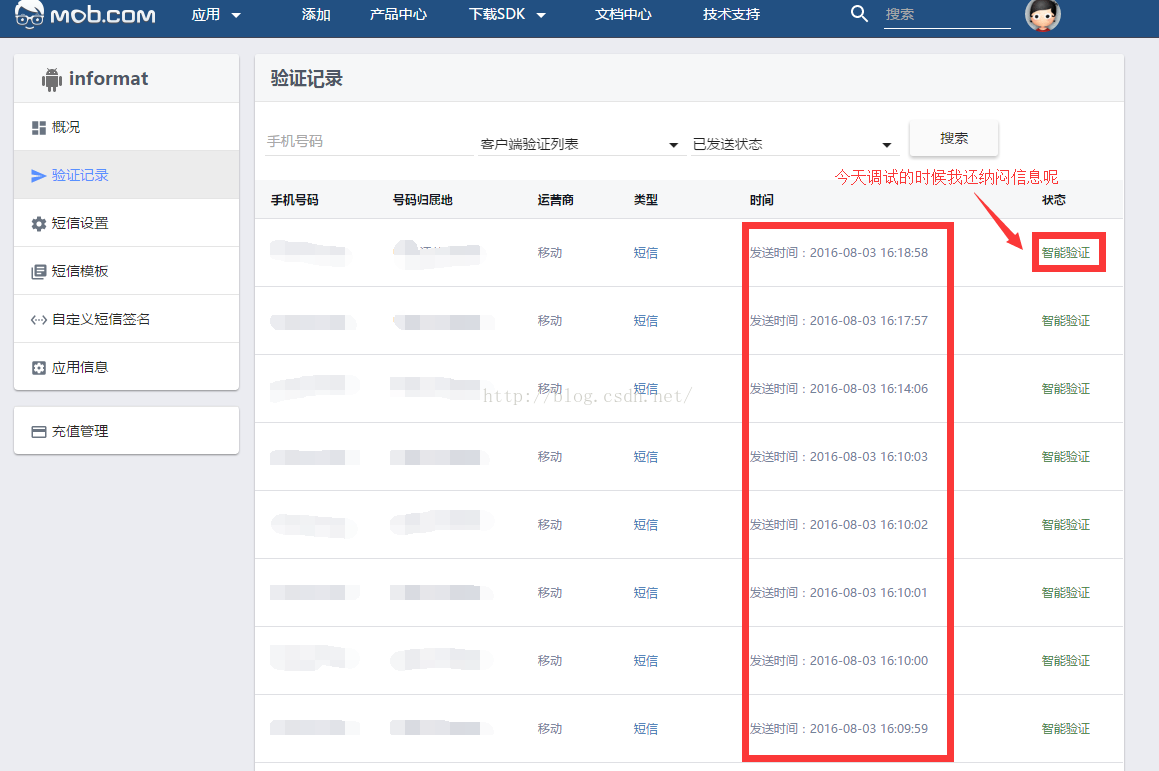Click the 手机号码 column header
Screen dimensions: 1159x771
coord(294,200)
